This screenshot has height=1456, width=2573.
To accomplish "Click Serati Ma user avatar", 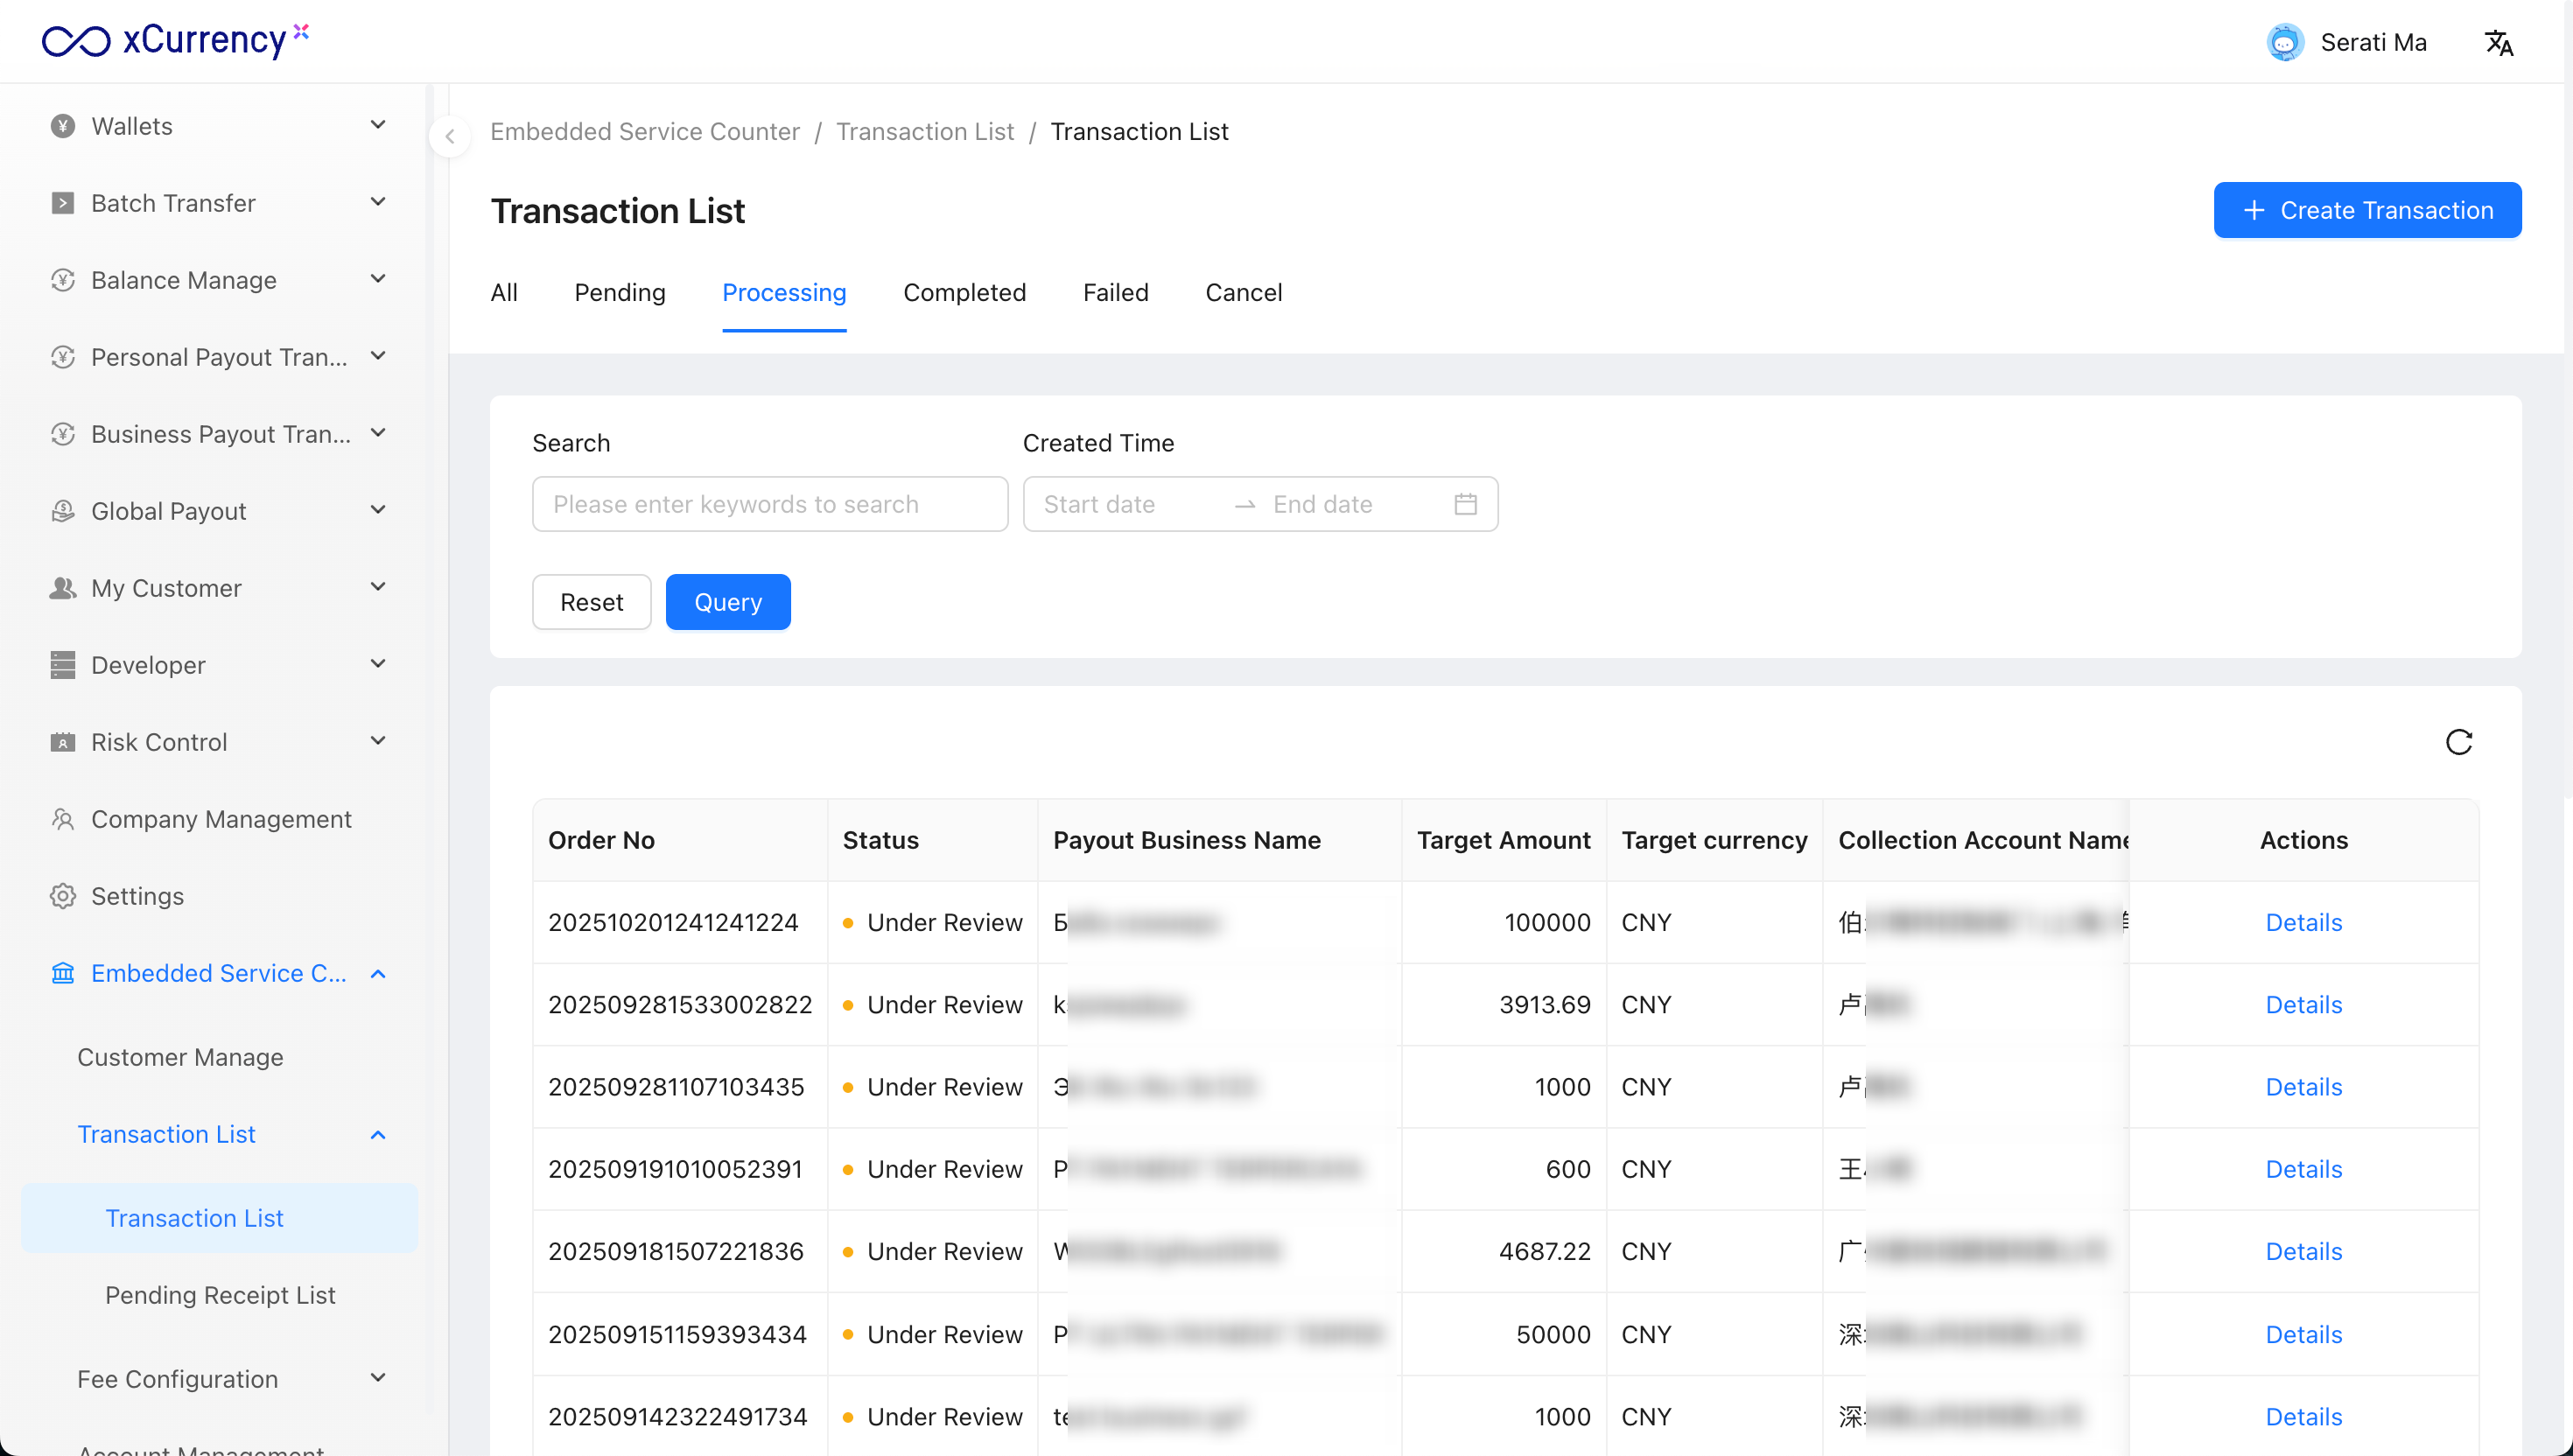I will [x=2284, y=43].
